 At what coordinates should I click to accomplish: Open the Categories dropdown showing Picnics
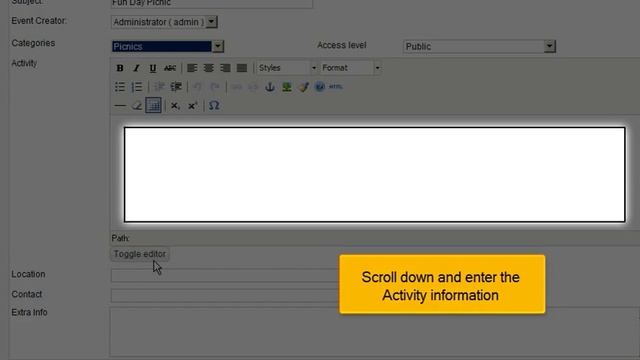pyautogui.click(x=167, y=47)
